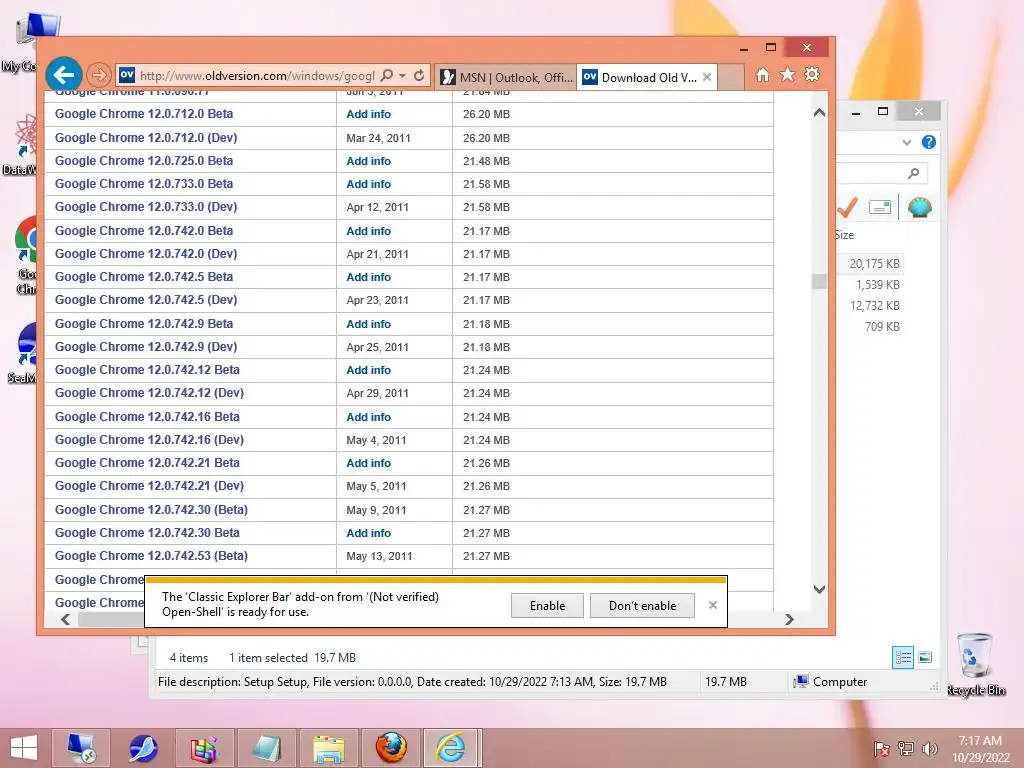
Task: Click the refresh icon in address bar
Action: (419, 75)
